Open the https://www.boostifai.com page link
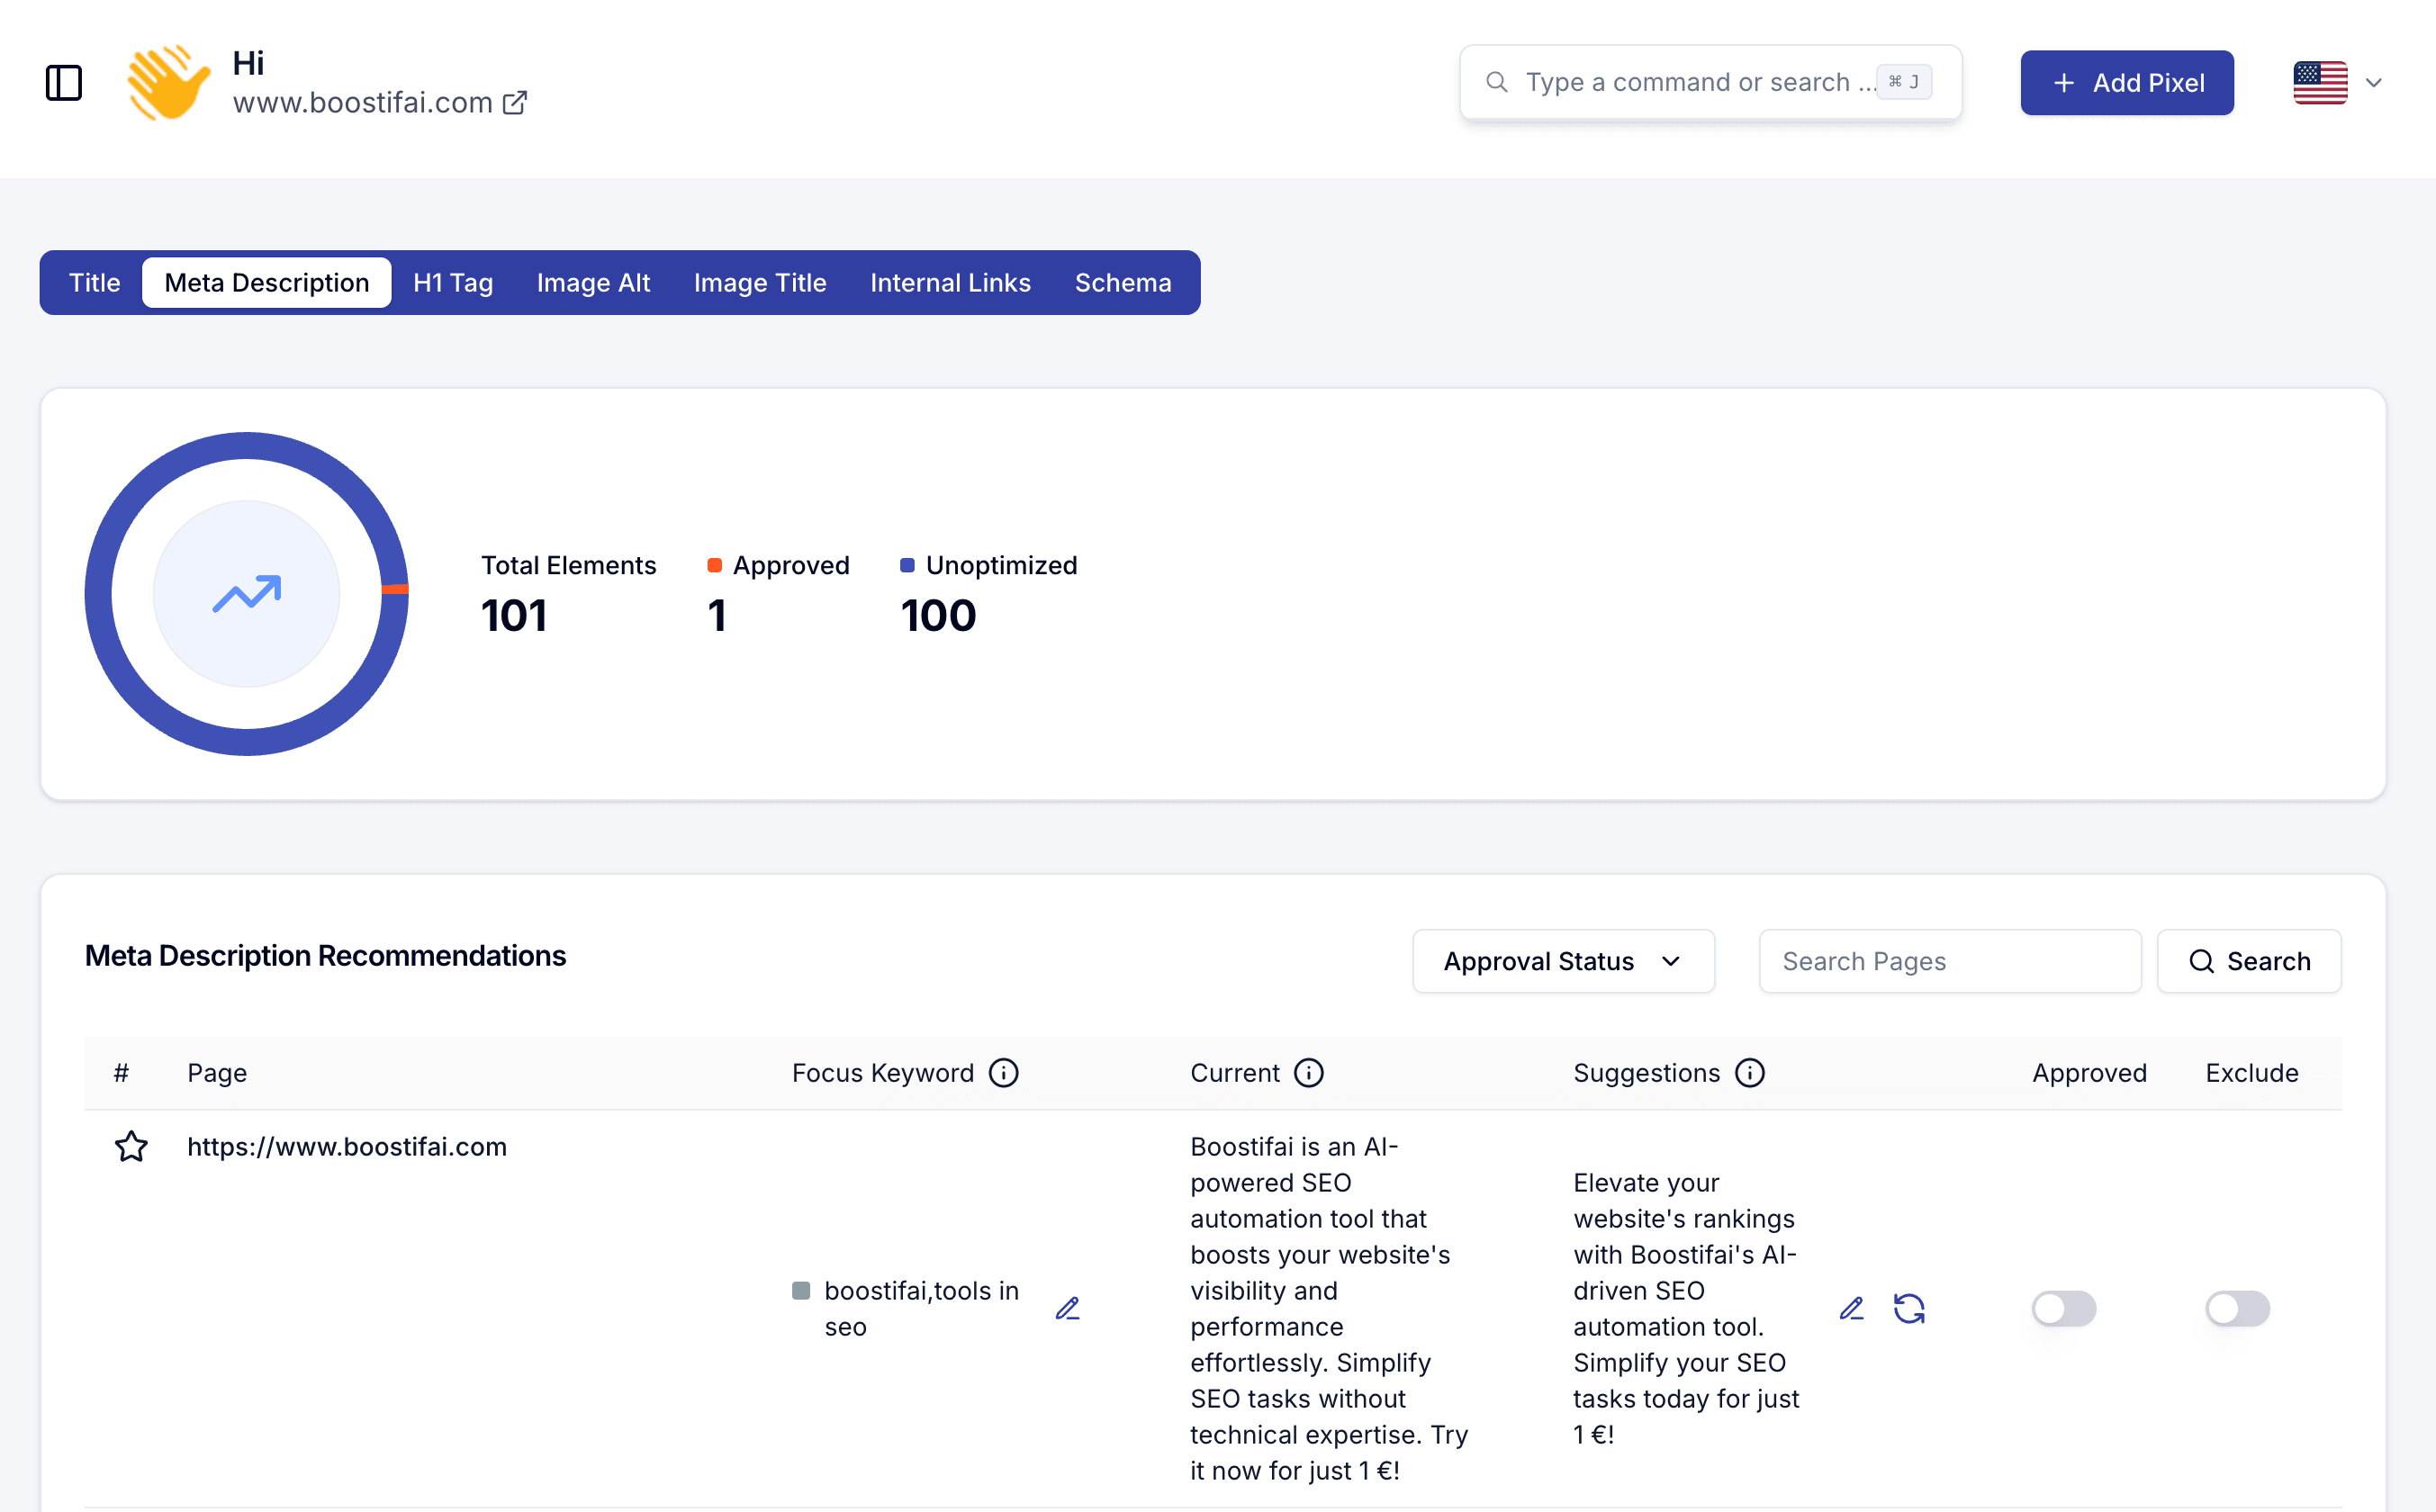Screen dimensions: 2436x1512 pyautogui.click(x=347, y=1146)
